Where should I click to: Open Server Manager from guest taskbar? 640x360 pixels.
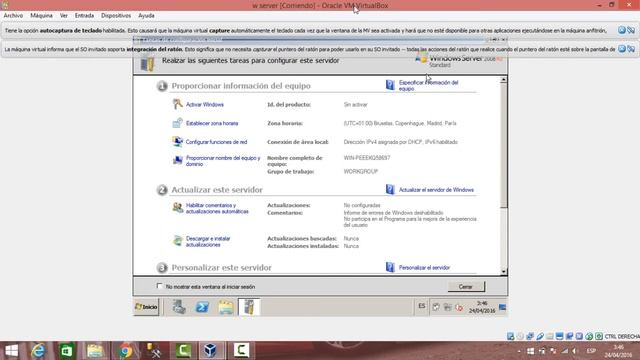click(179, 307)
